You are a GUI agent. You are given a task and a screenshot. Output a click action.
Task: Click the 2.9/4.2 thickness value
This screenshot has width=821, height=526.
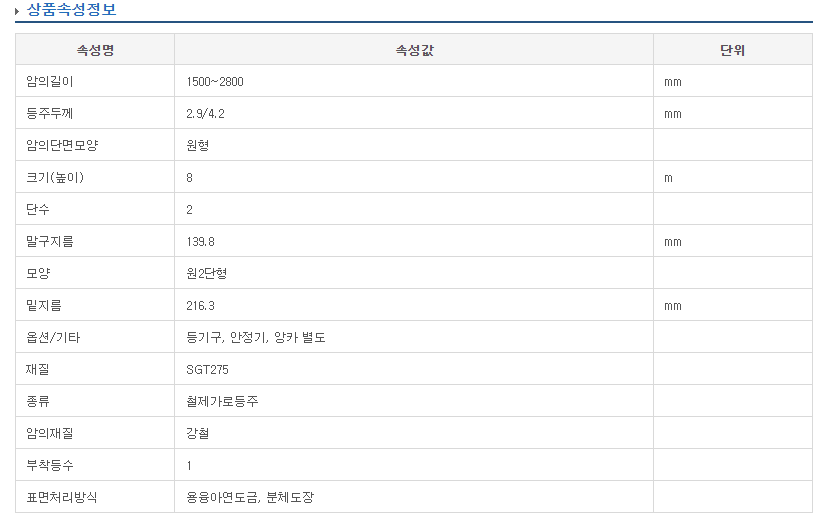205,114
